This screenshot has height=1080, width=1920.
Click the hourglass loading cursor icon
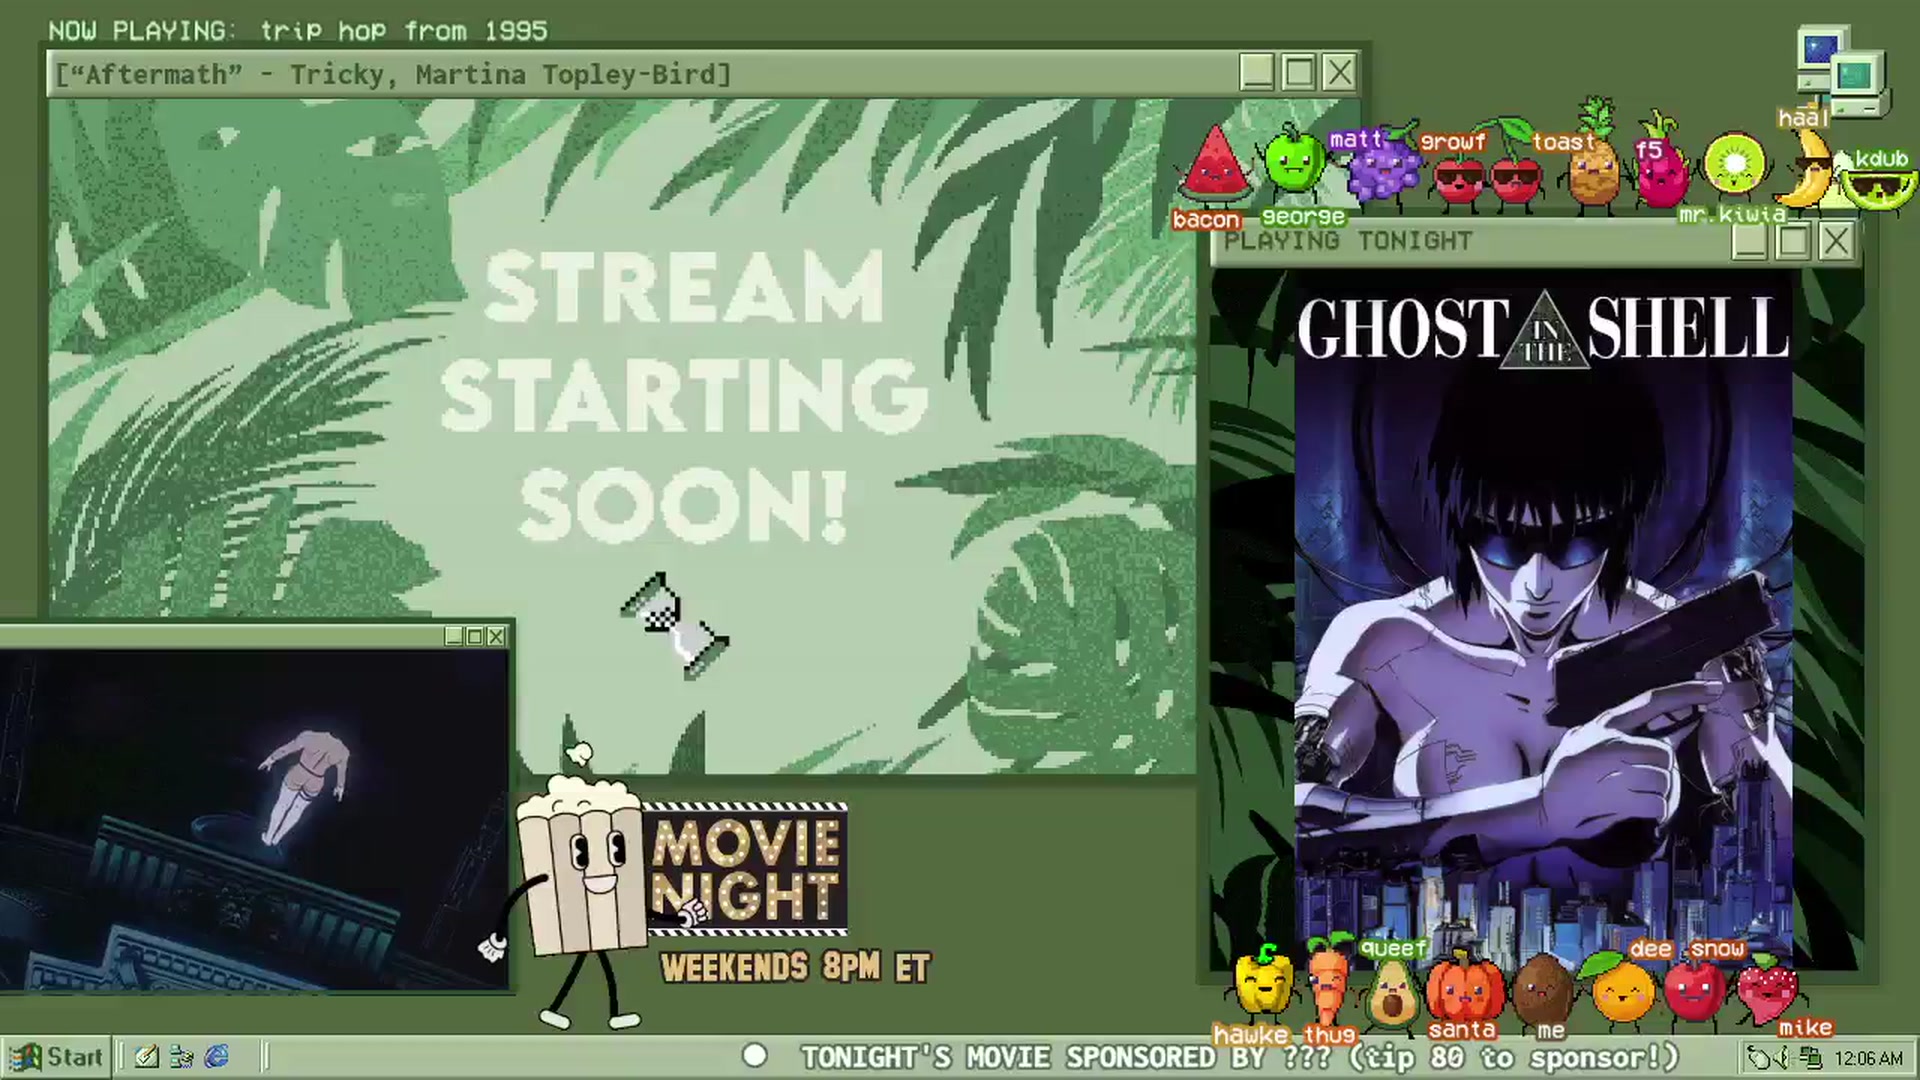tap(675, 626)
